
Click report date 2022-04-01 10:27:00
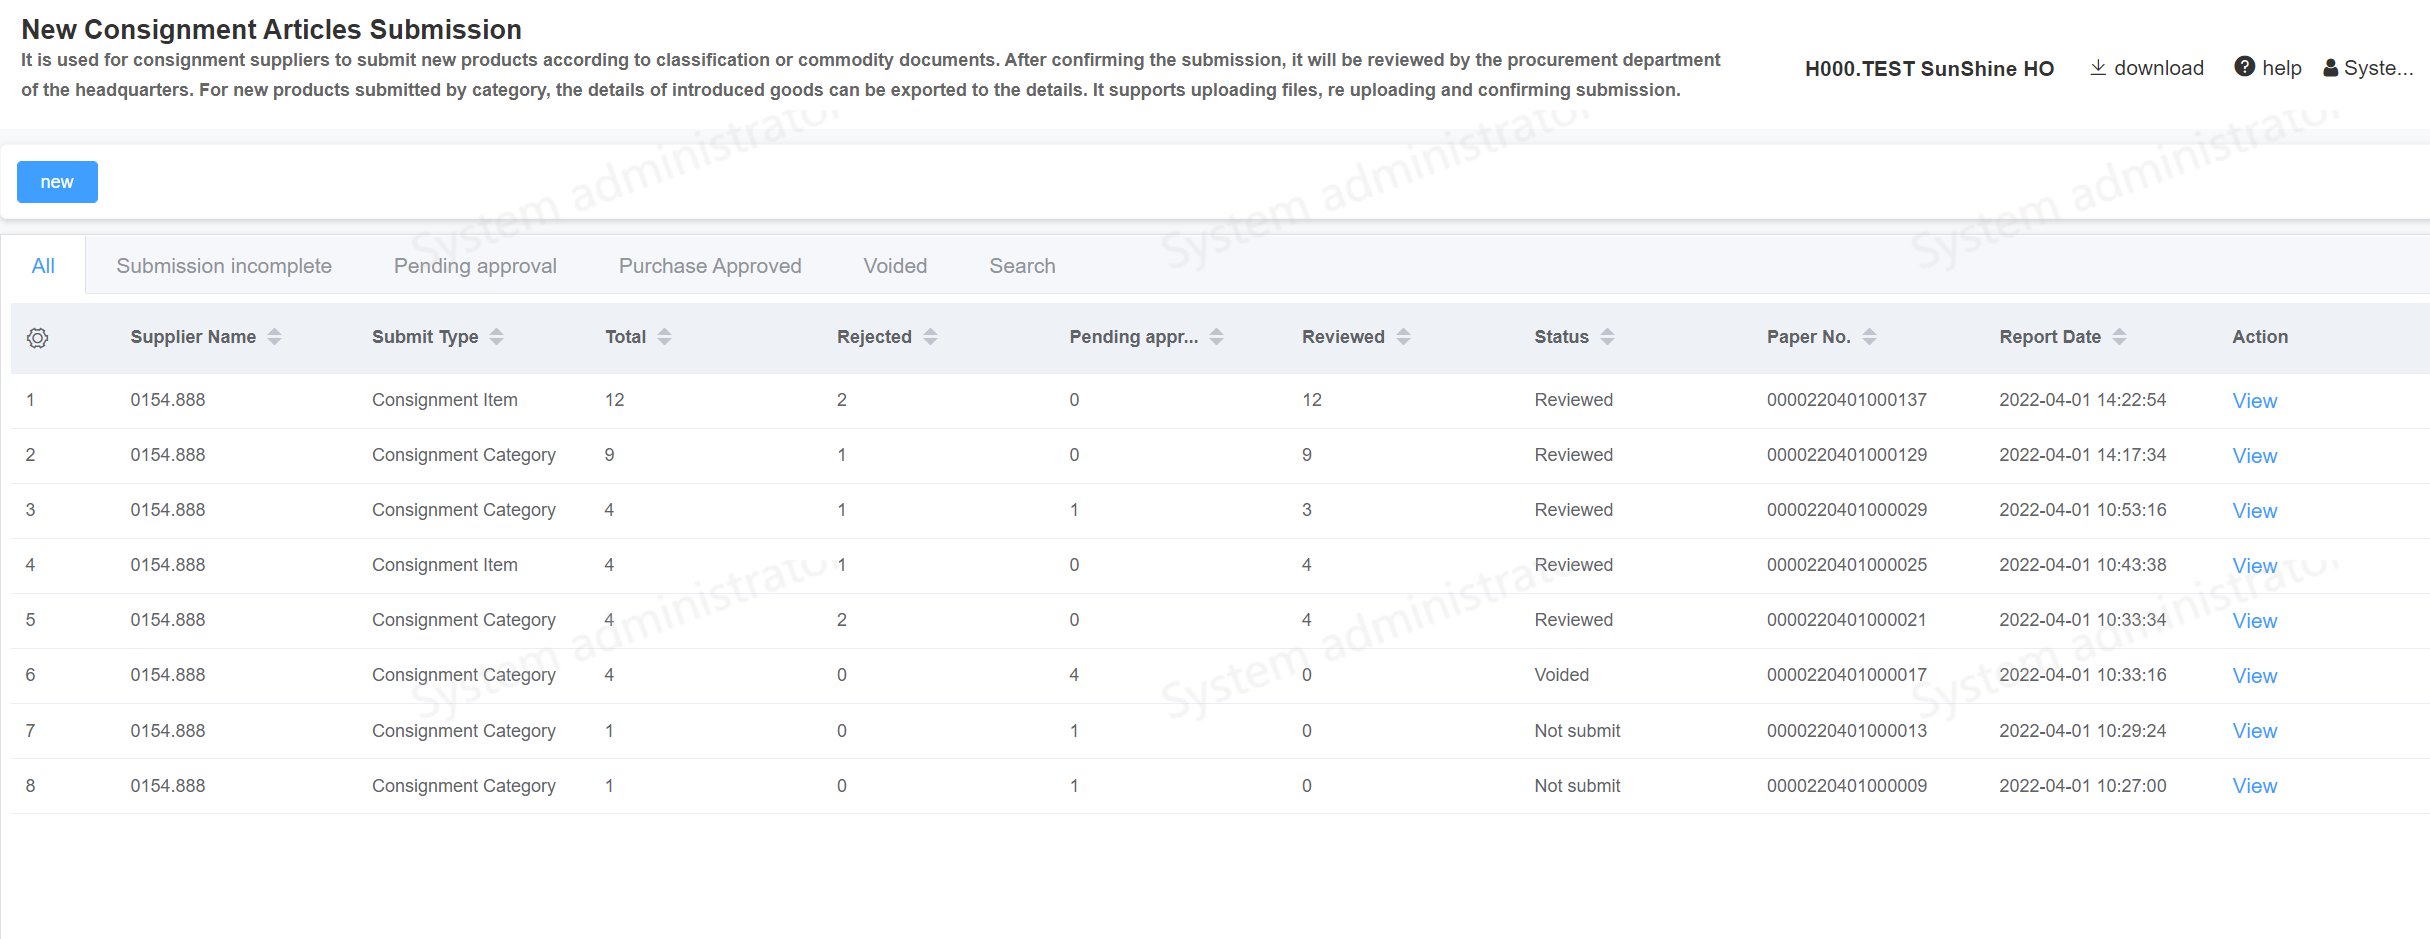2082,786
